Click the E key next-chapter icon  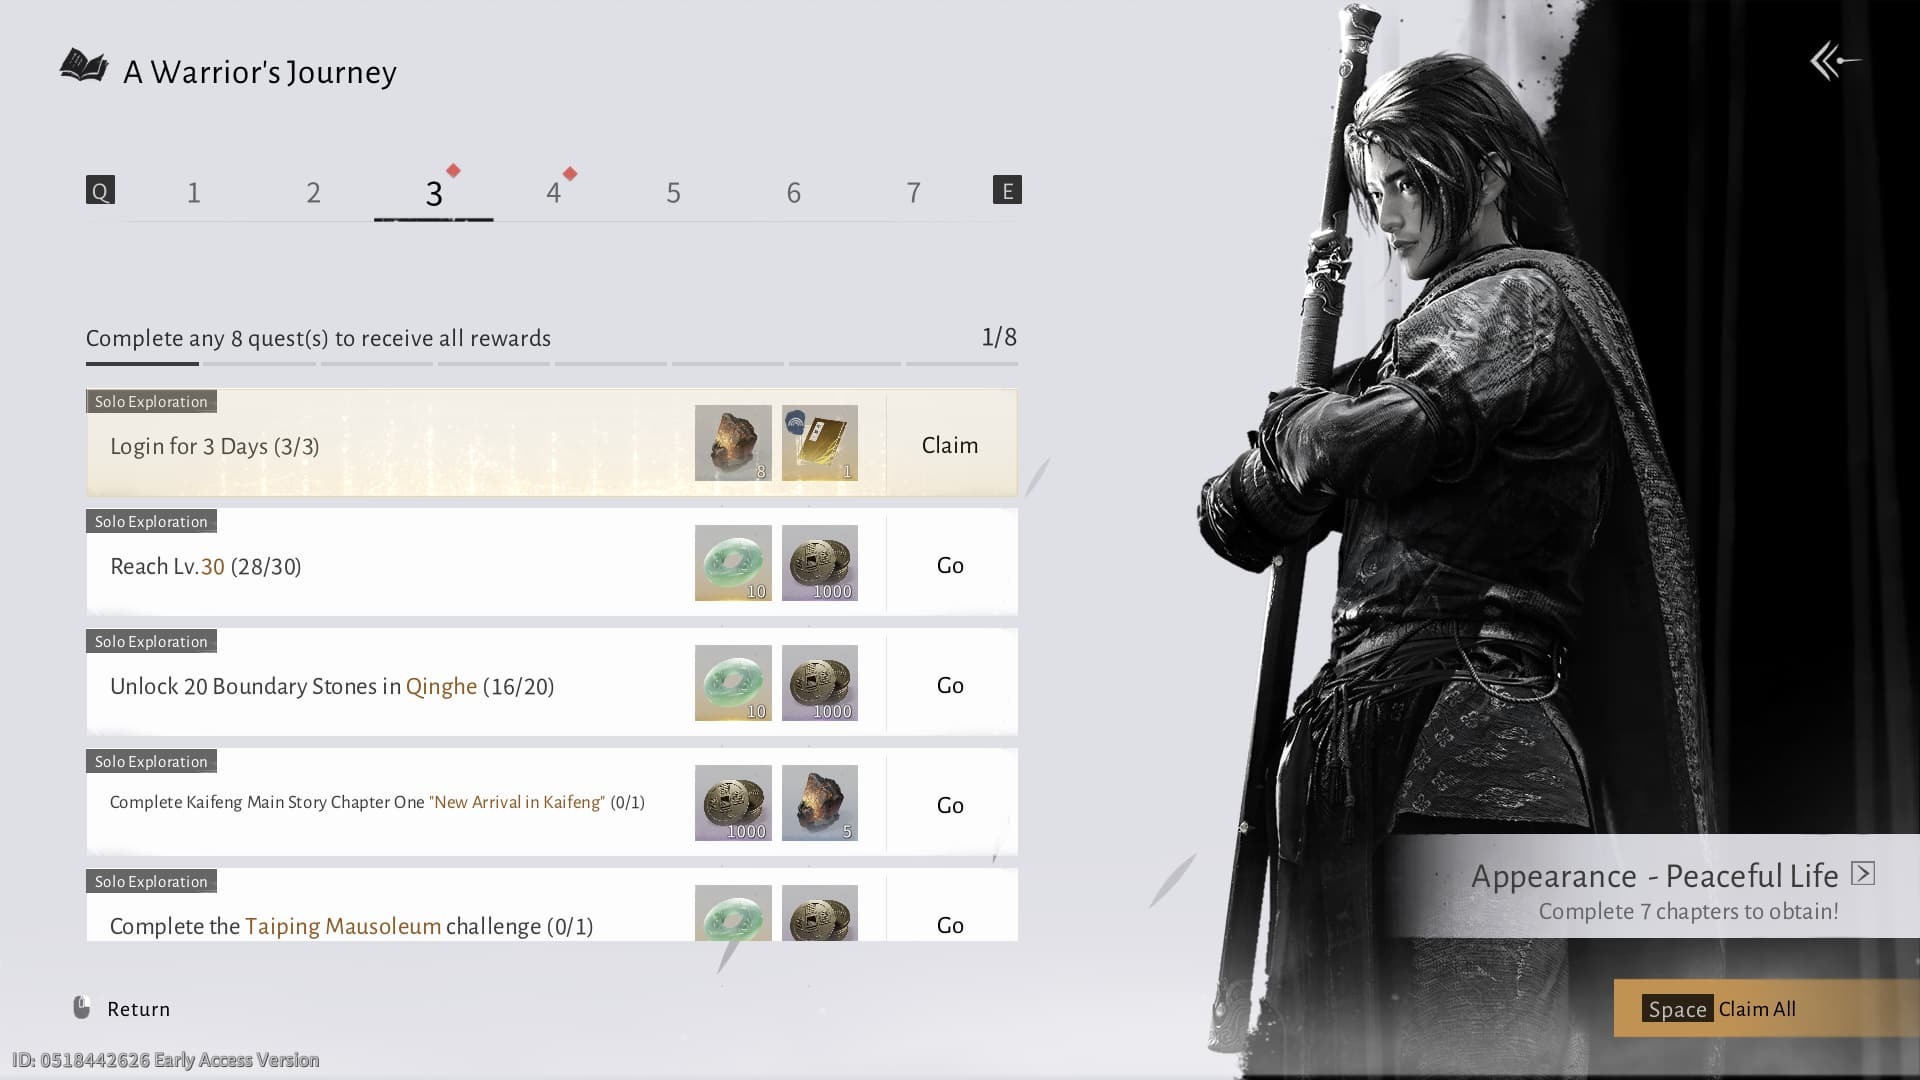tap(1008, 189)
